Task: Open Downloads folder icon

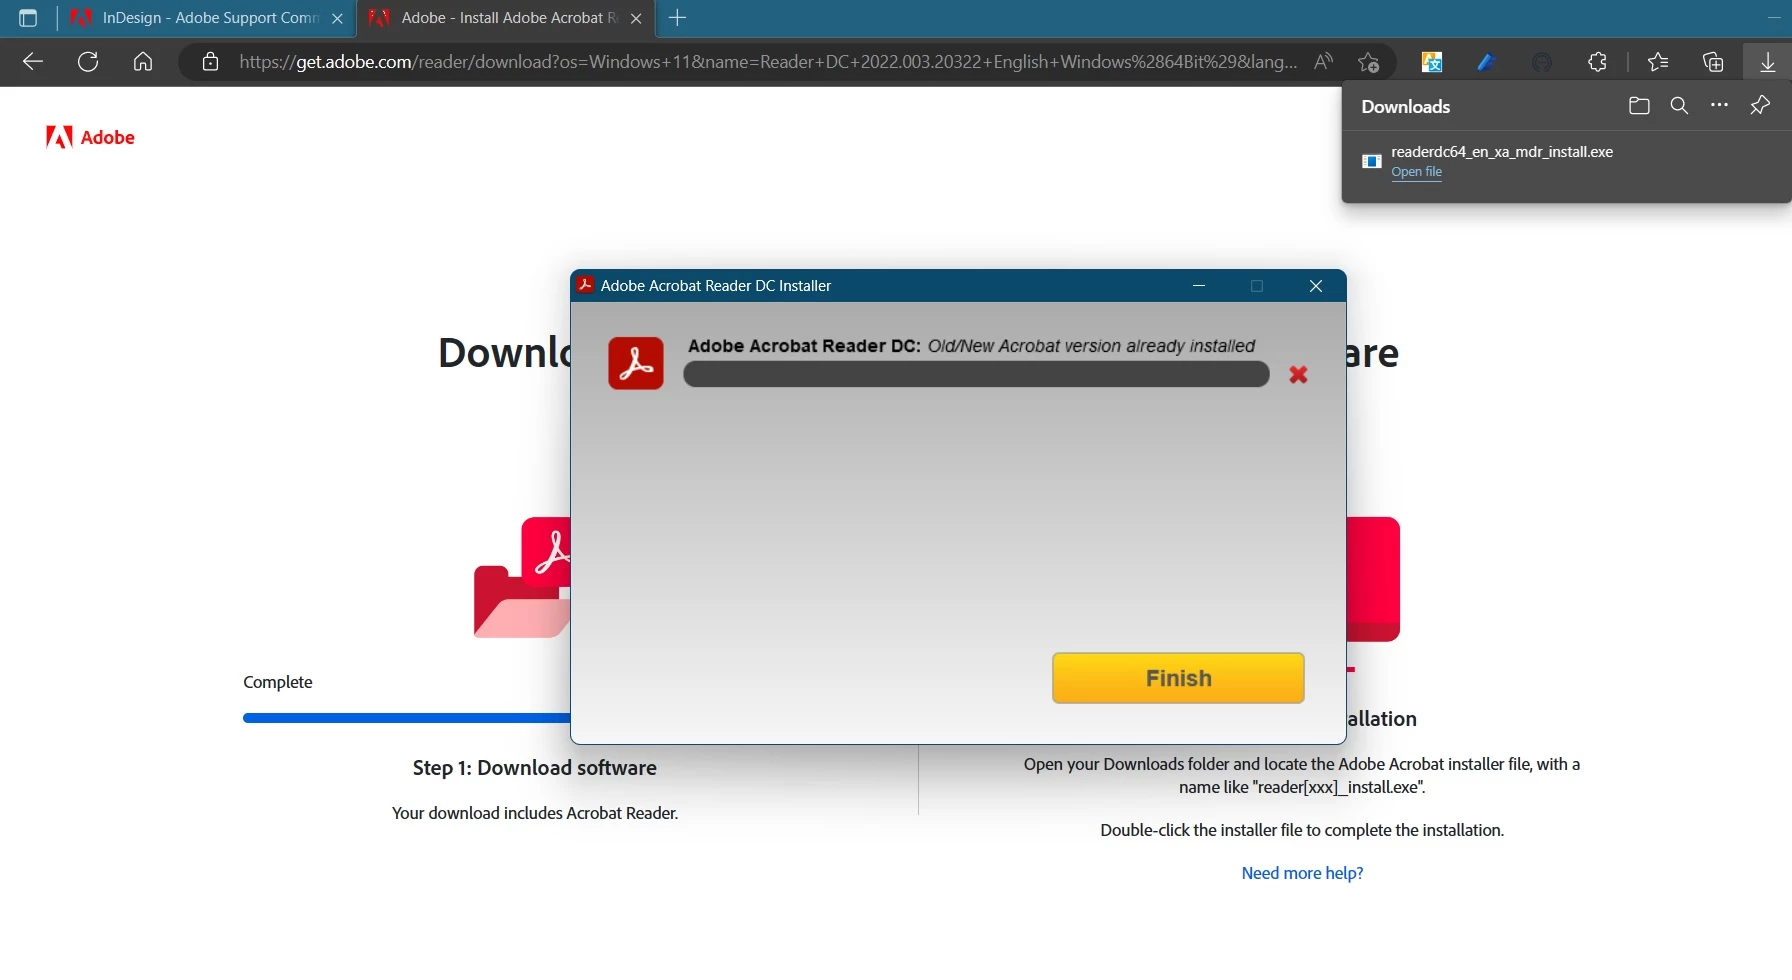Action: tap(1639, 106)
